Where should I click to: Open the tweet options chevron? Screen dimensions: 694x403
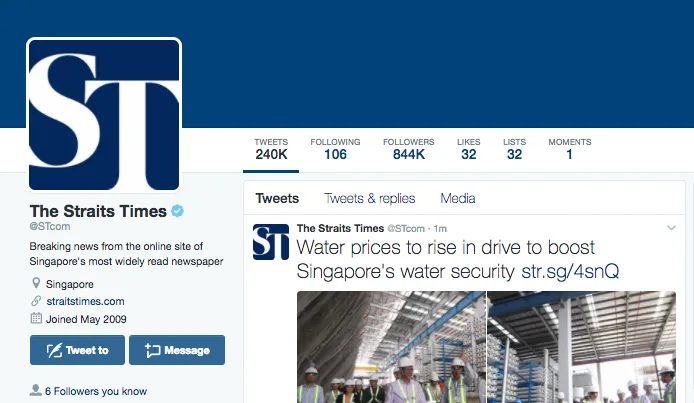(671, 228)
